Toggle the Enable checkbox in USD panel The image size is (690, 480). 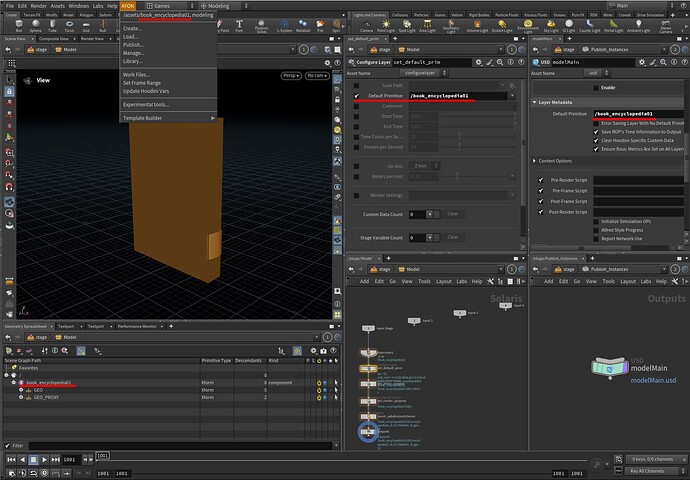[596, 88]
